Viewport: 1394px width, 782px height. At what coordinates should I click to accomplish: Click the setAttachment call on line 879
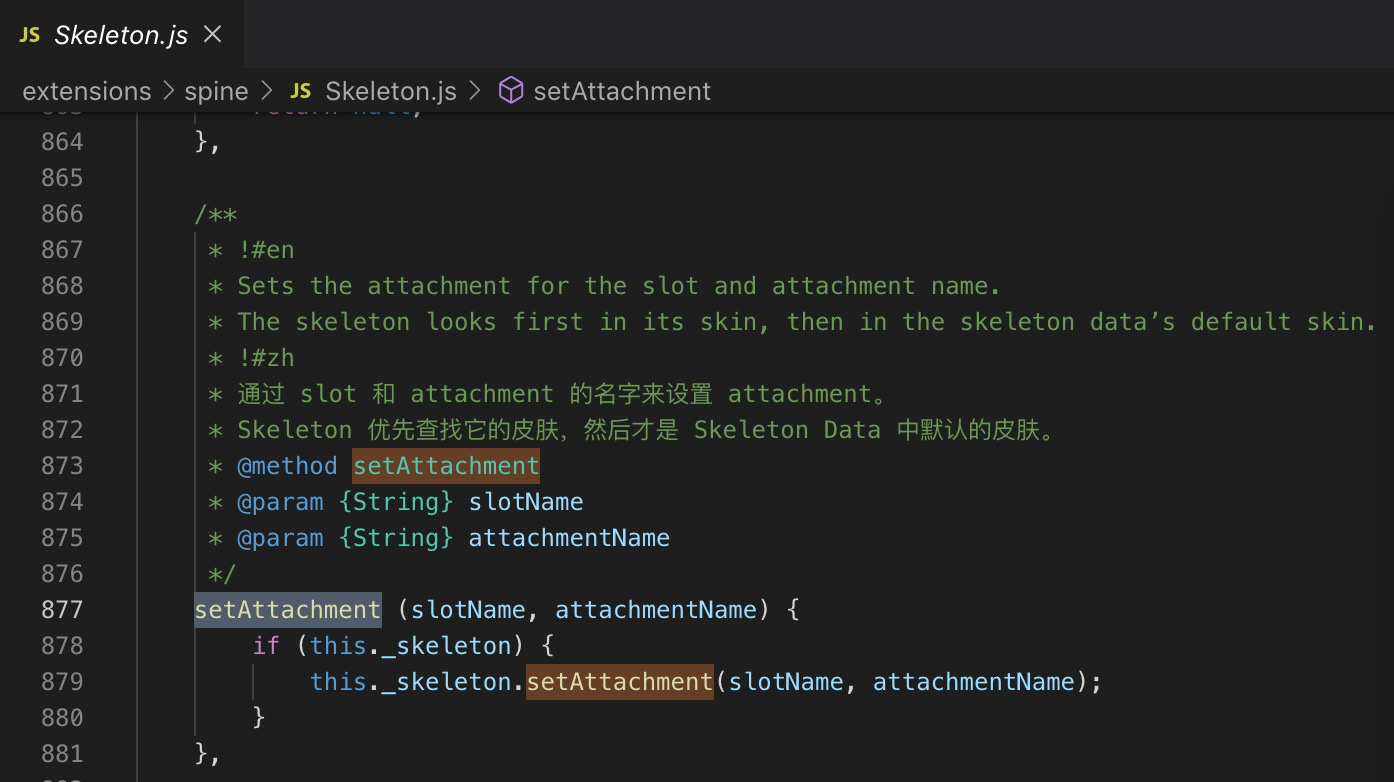(619, 682)
